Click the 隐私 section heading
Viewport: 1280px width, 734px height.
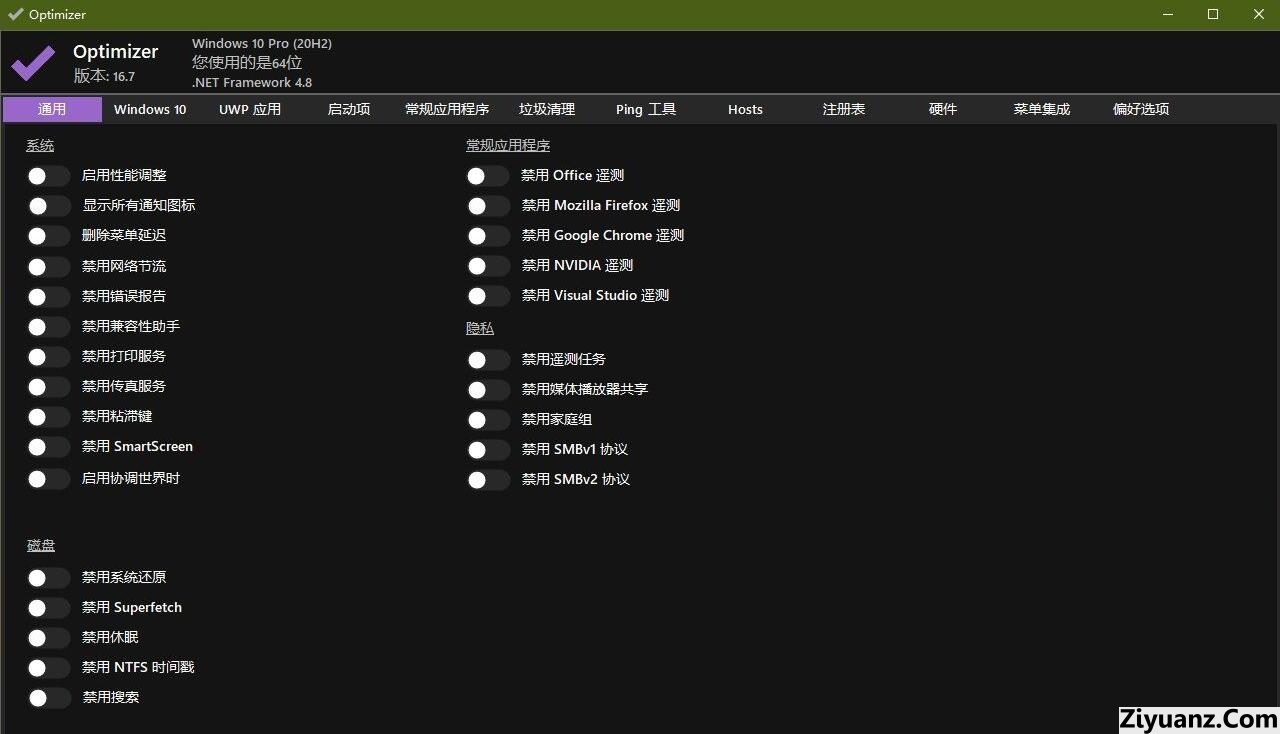coord(480,329)
